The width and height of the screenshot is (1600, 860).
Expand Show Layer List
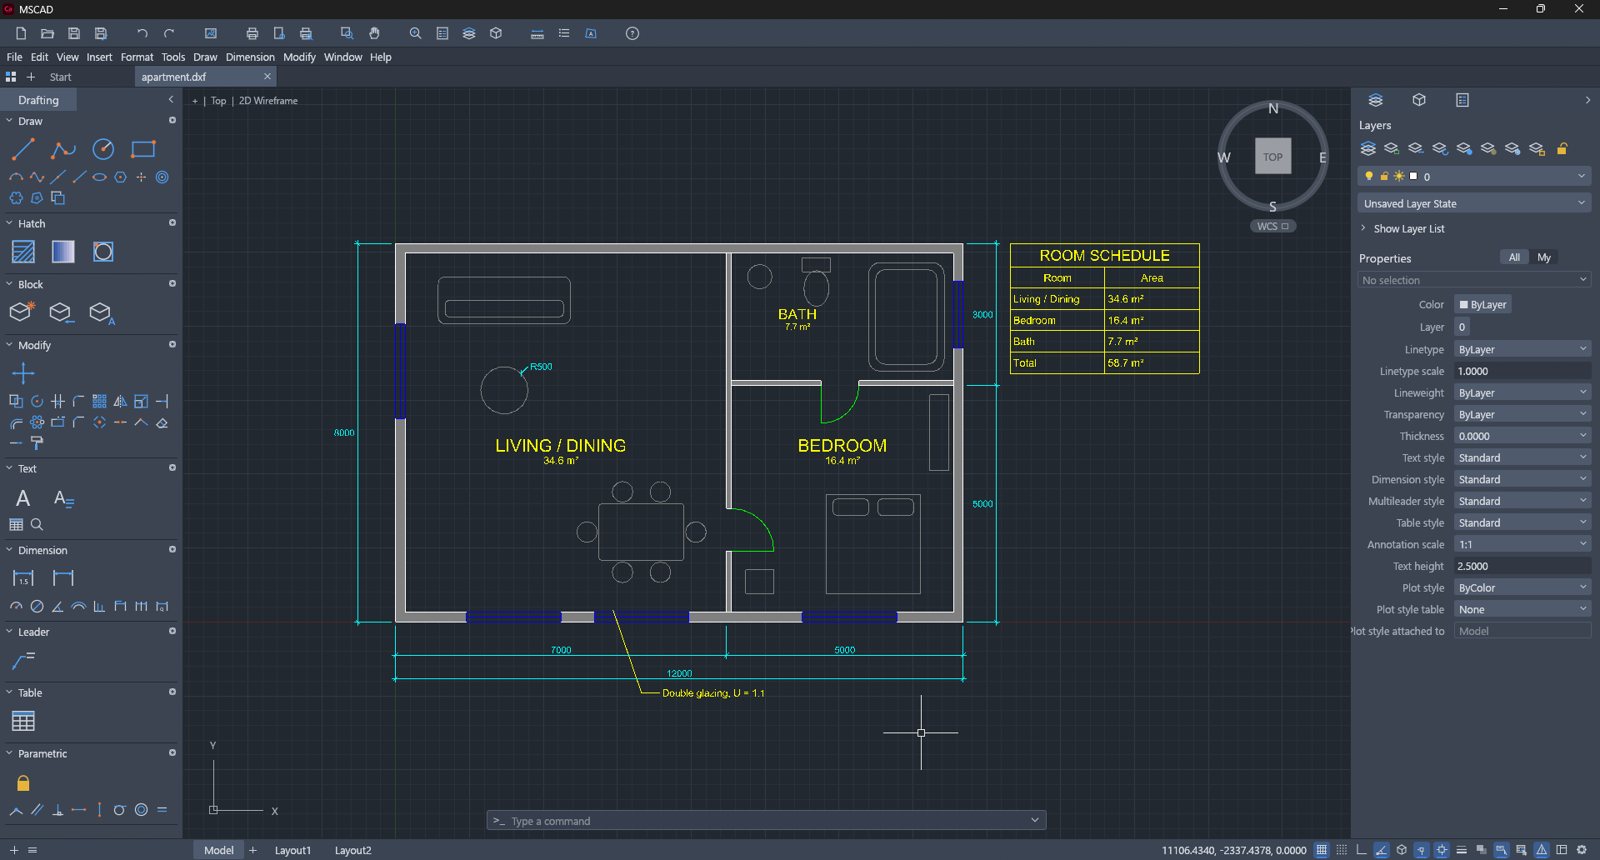pos(1402,229)
